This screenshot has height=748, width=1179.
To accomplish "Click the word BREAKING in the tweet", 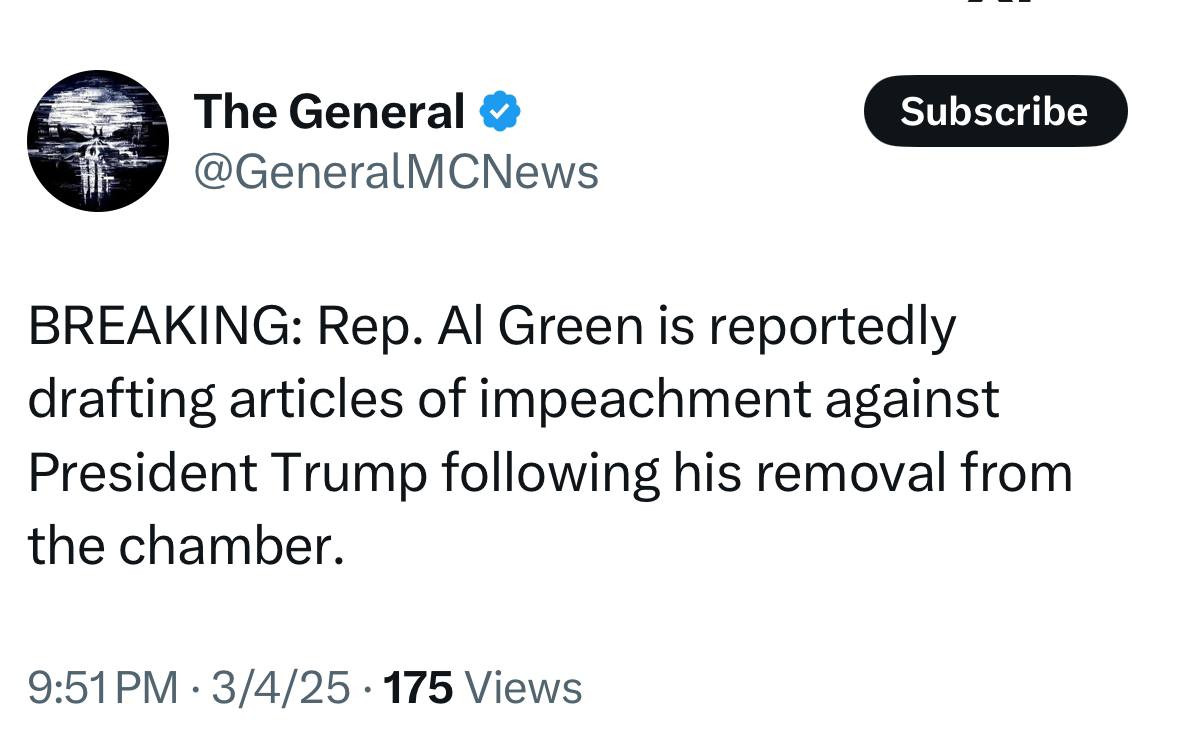I will coord(160,325).
